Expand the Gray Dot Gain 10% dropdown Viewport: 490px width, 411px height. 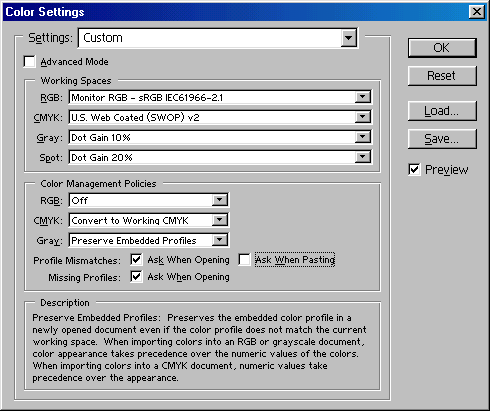click(363, 137)
